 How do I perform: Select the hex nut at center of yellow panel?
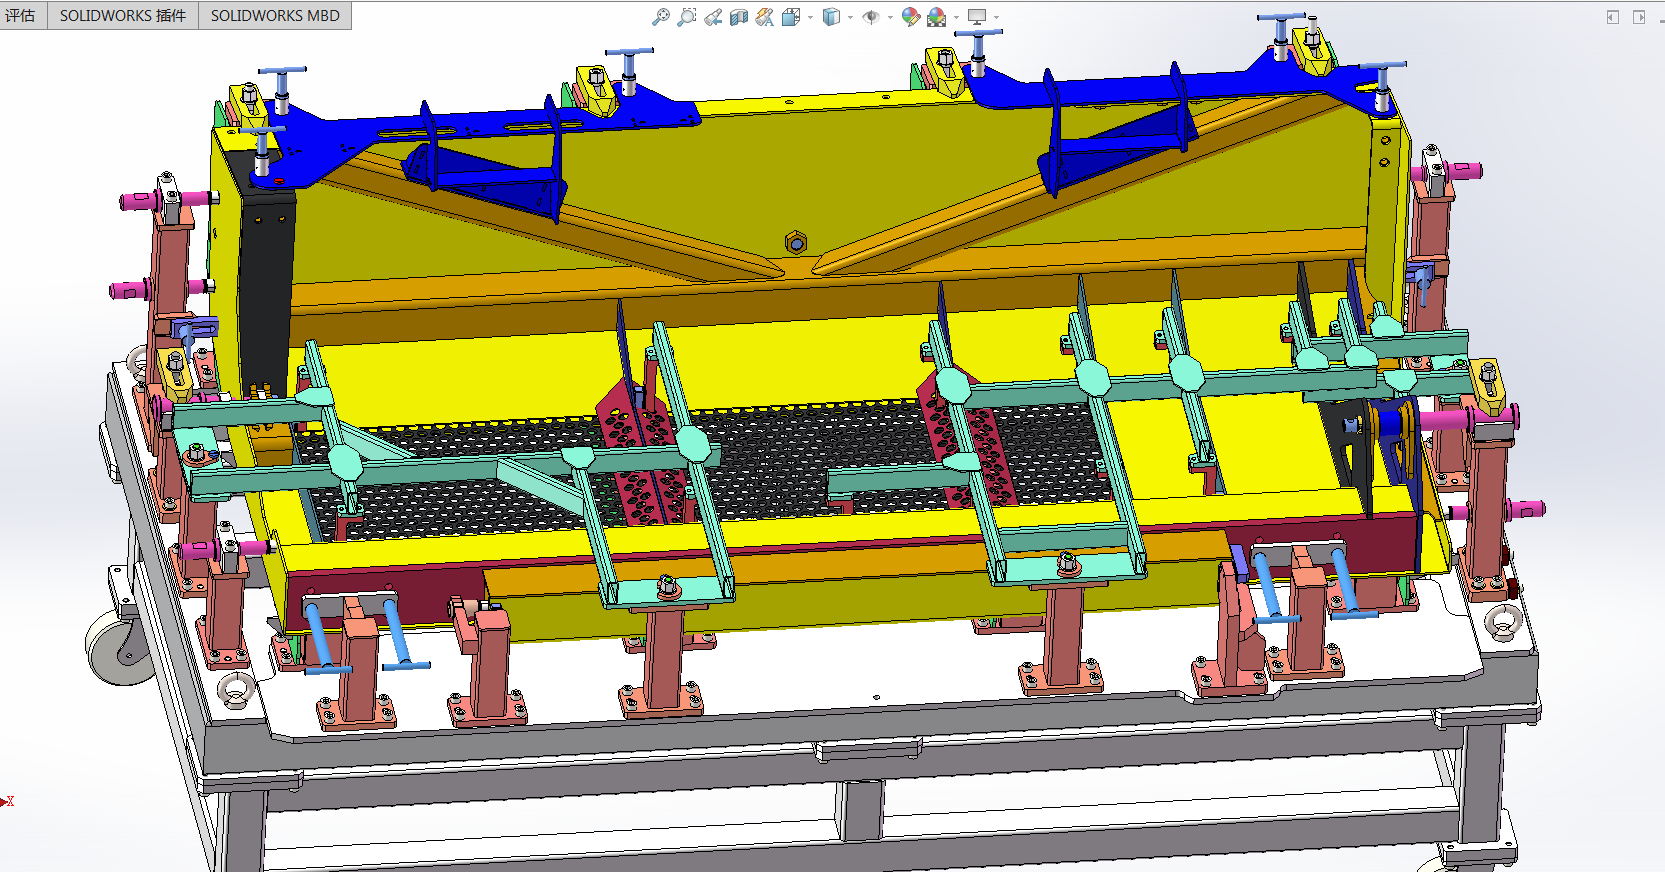(x=796, y=243)
